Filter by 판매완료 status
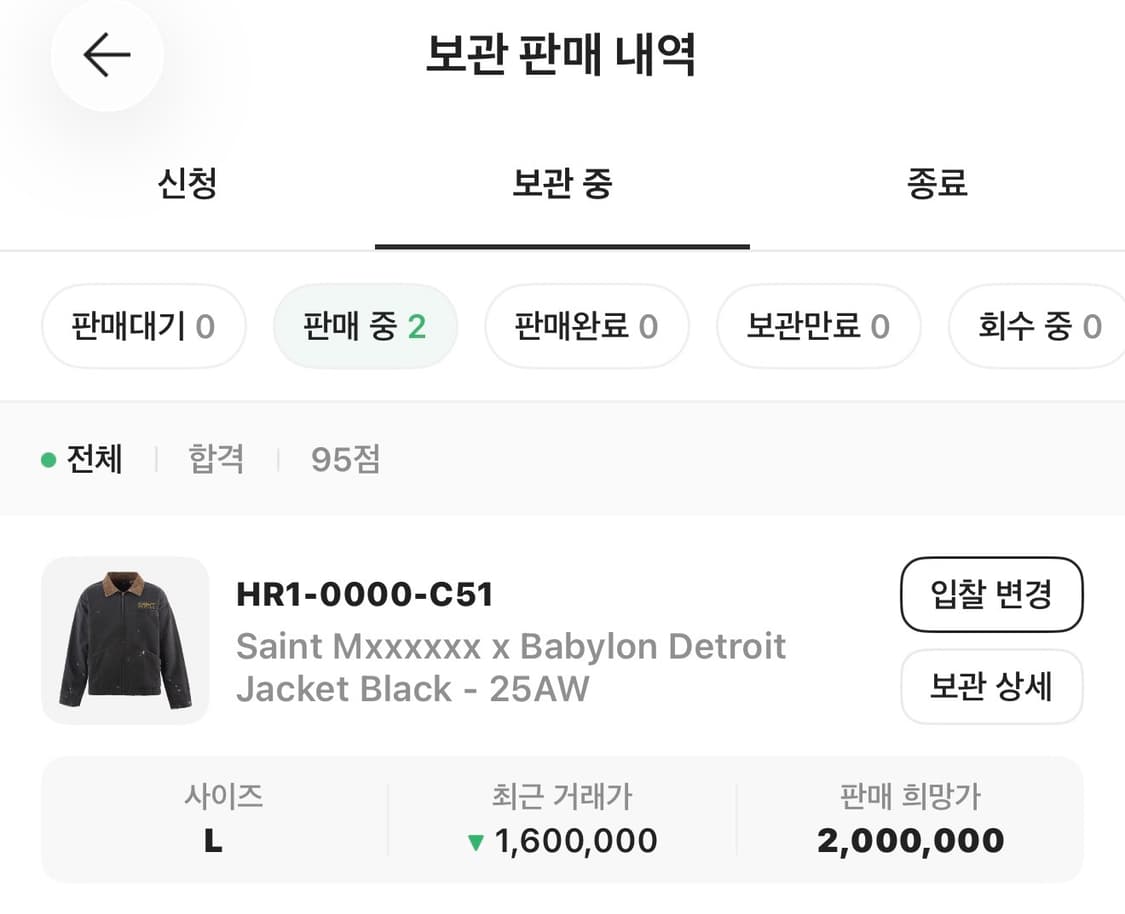 (x=587, y=326)
